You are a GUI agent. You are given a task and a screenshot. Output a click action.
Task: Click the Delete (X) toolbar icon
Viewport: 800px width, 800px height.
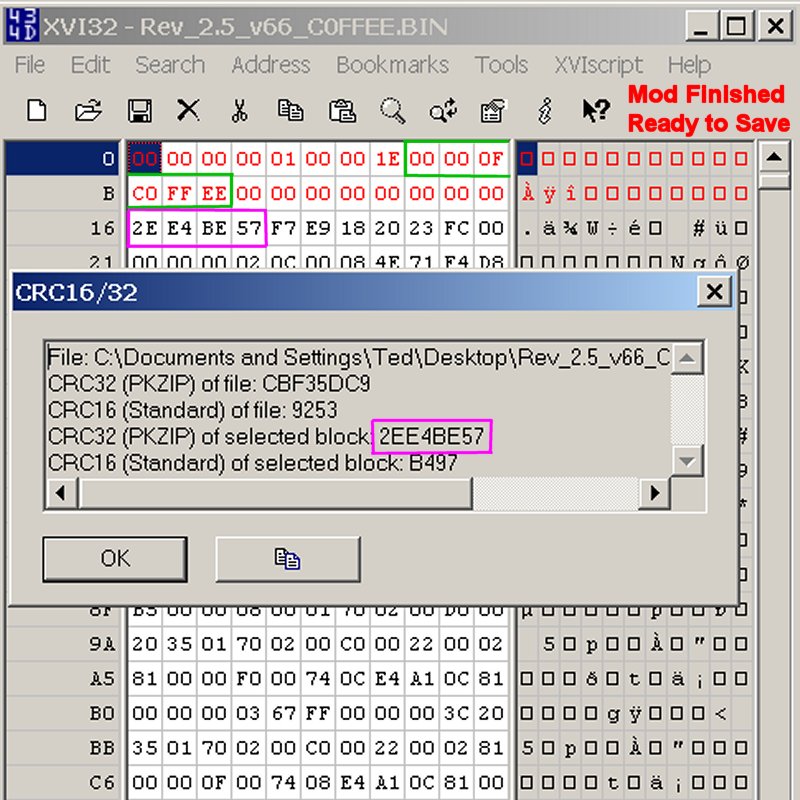point(188,110)
